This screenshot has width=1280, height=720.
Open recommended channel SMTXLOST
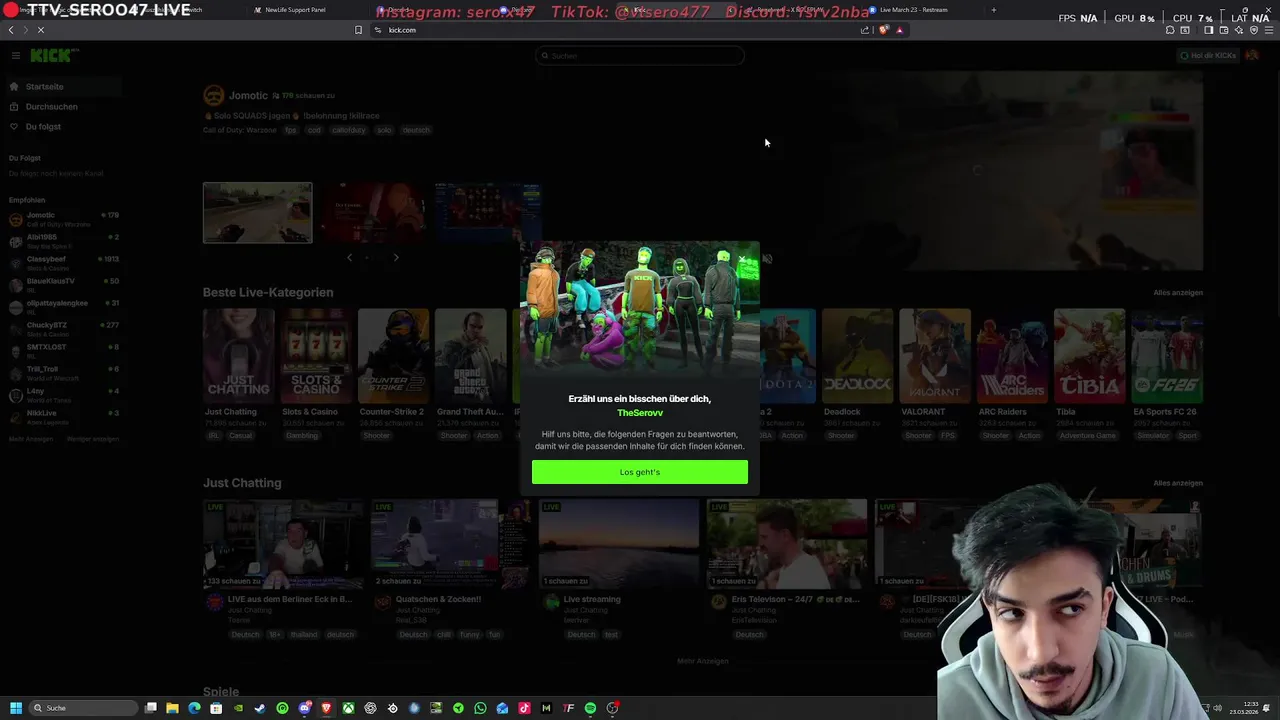pos(64,351)
